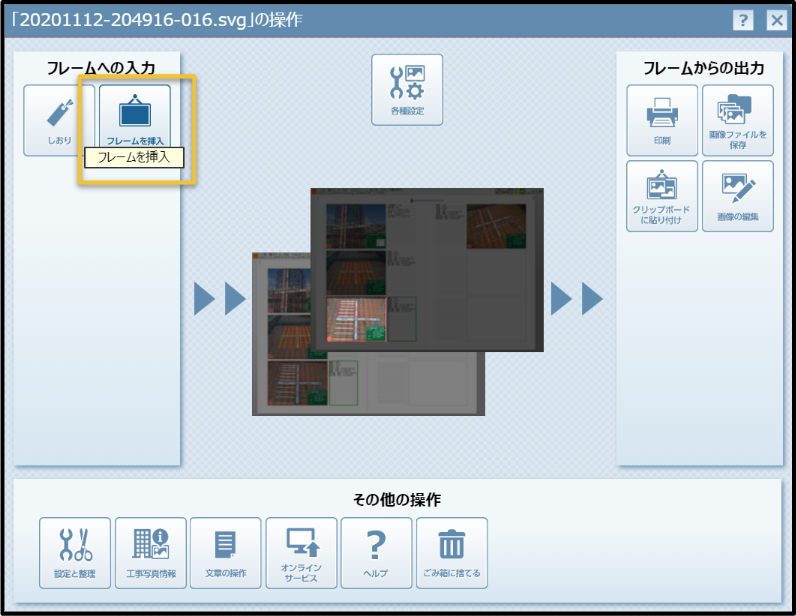Open オンラインサービス
This screenshot has height=616, width=796.
point(301,552)
